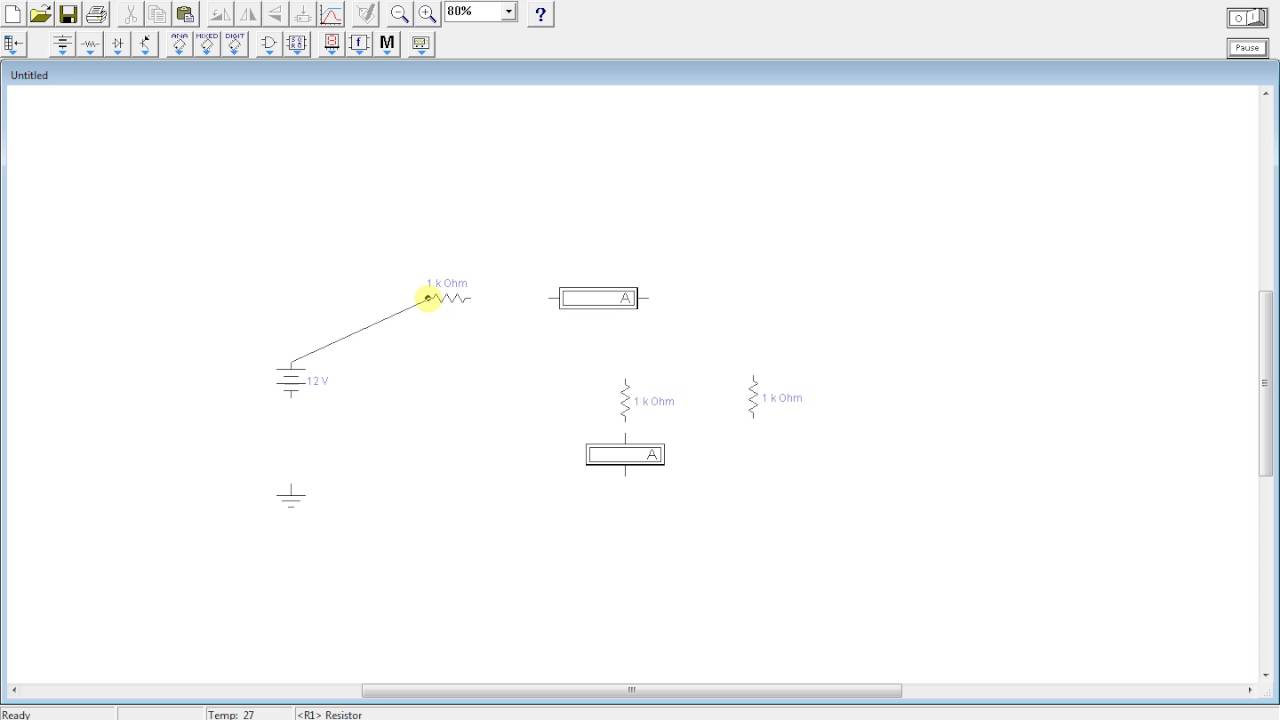Viewport: 1280px width, 720px height.
Task: Click the horizontal scrollbar thumb
Action: click(x=632, y=690)
